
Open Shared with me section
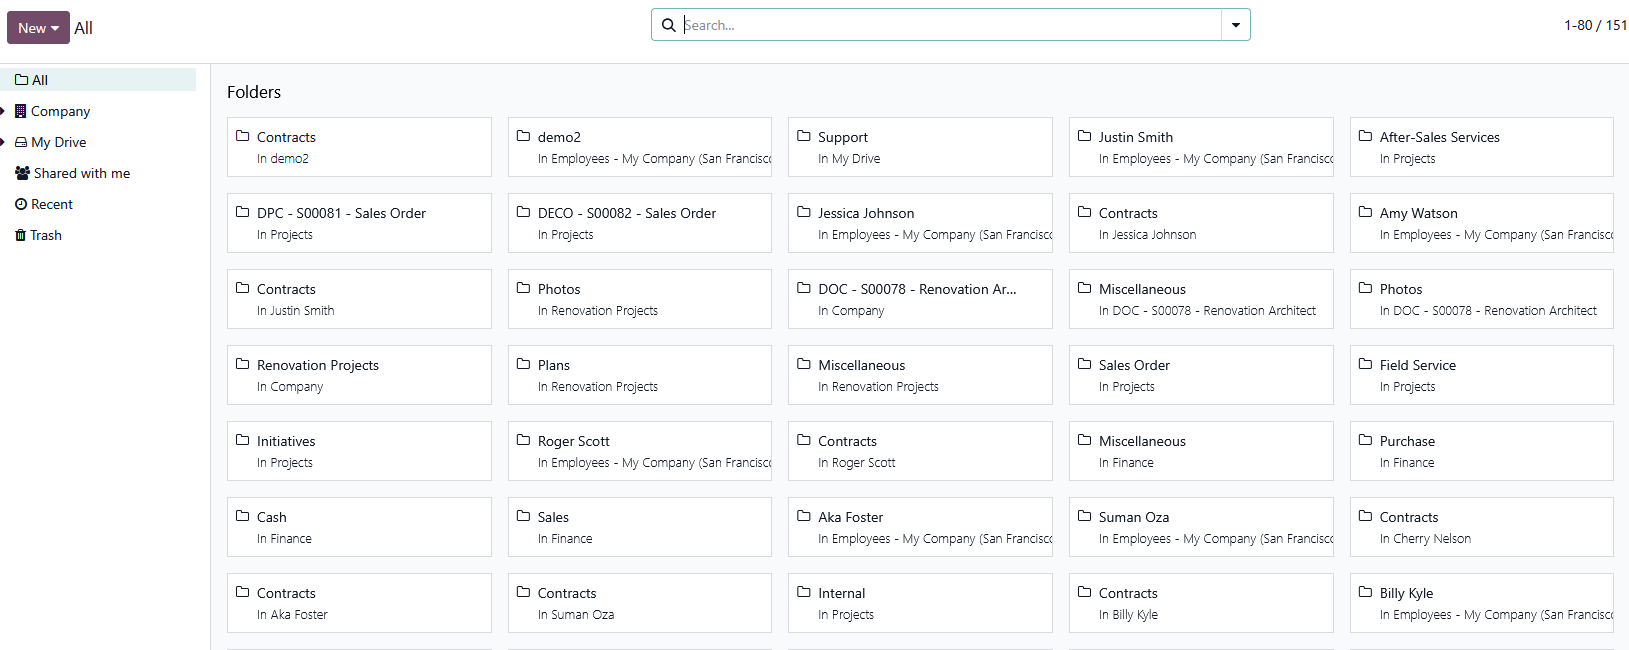pyautogui.click(x=82, y=173)
